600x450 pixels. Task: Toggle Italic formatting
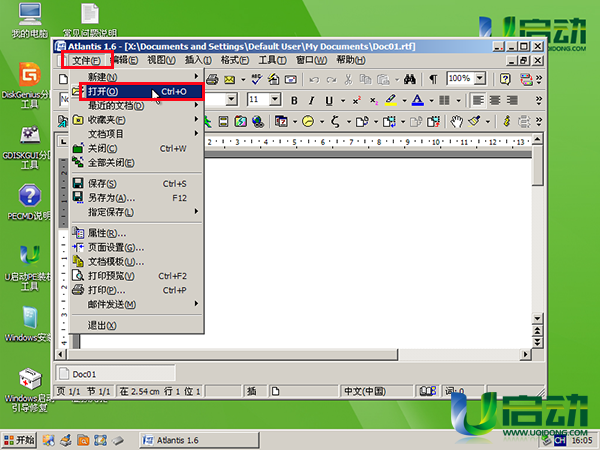point(311,101)
